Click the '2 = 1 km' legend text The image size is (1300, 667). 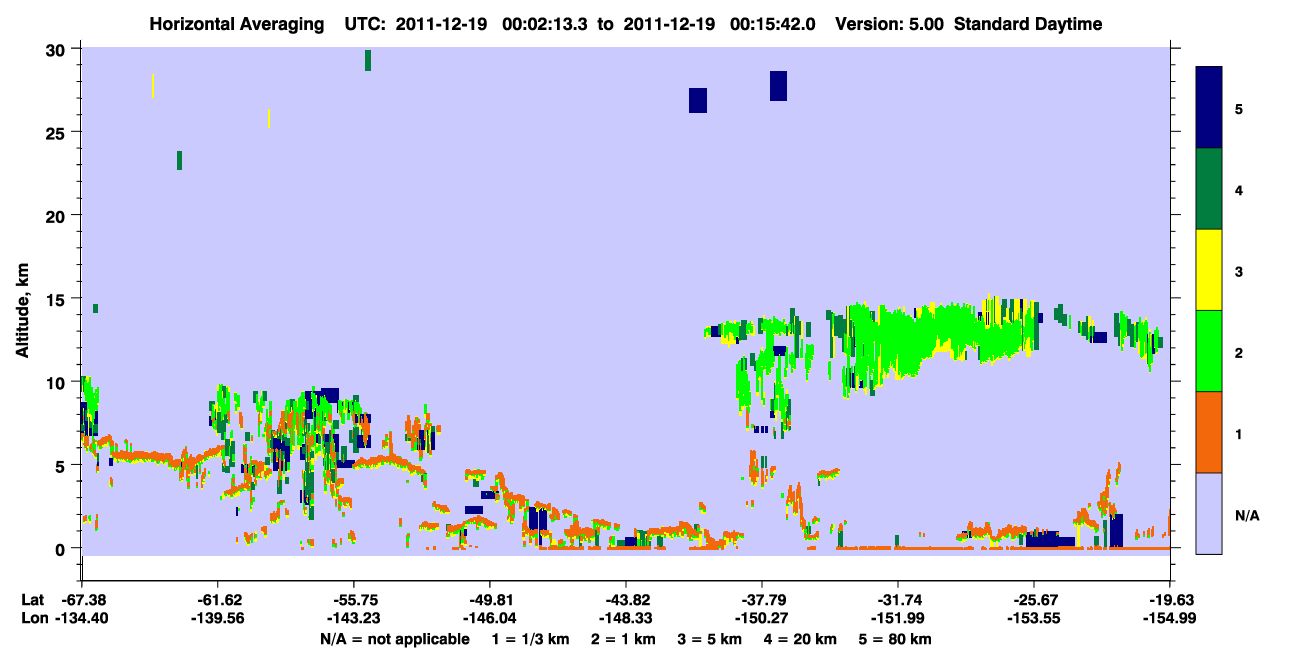(x=624, y=639)
